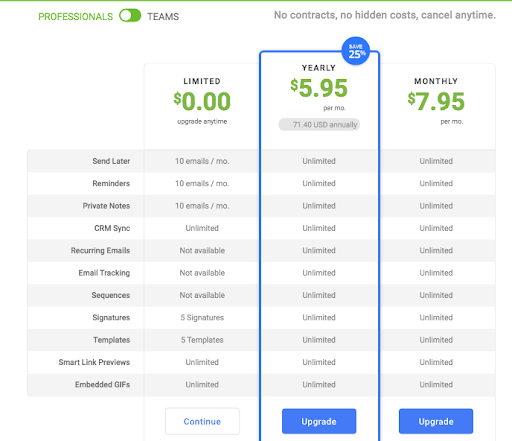The image size is (512, 441).
Task: Toggle the Professionals/Teams switch
Action: pyautogui.click(x=130, y=16)
